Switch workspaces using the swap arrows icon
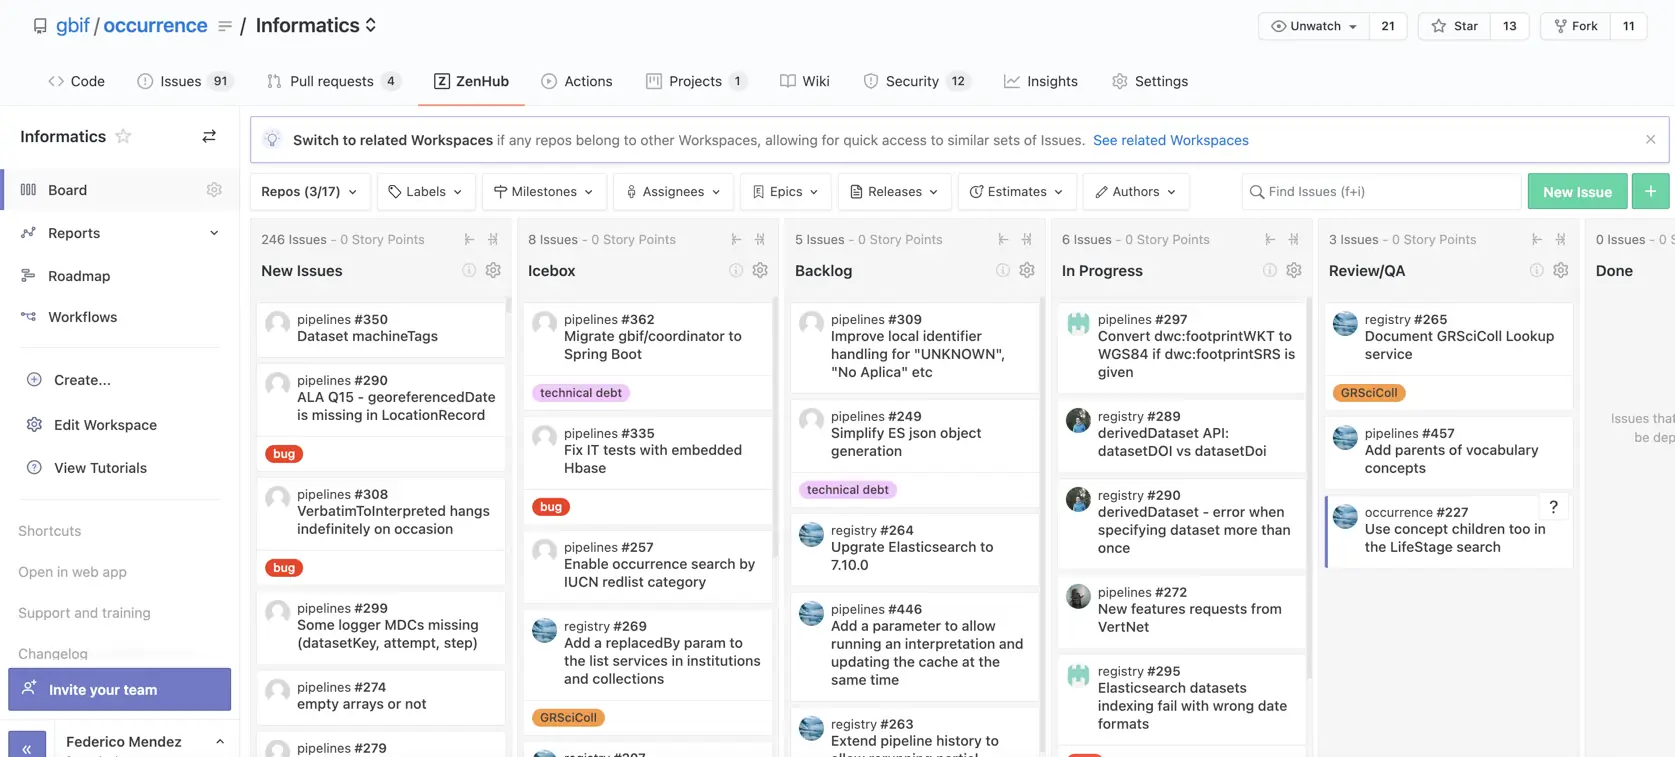1675x757 pixels. click(x=209, y=136)
